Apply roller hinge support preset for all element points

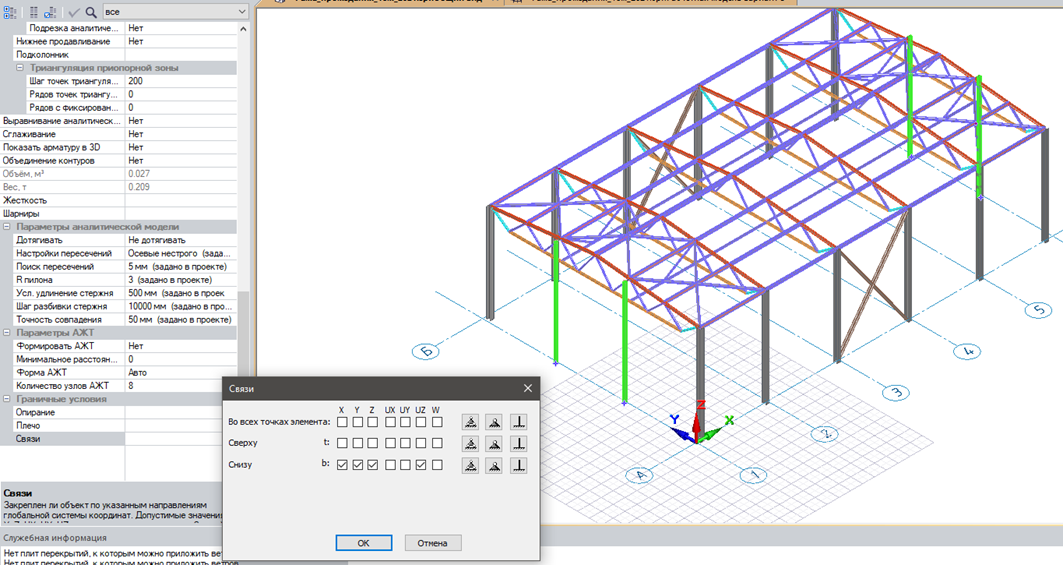click(x=470, y=422)
